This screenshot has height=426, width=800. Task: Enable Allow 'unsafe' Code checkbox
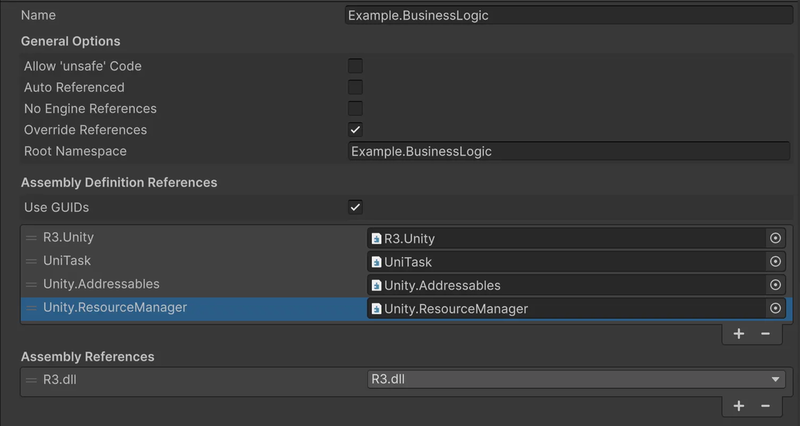(355, 66)
